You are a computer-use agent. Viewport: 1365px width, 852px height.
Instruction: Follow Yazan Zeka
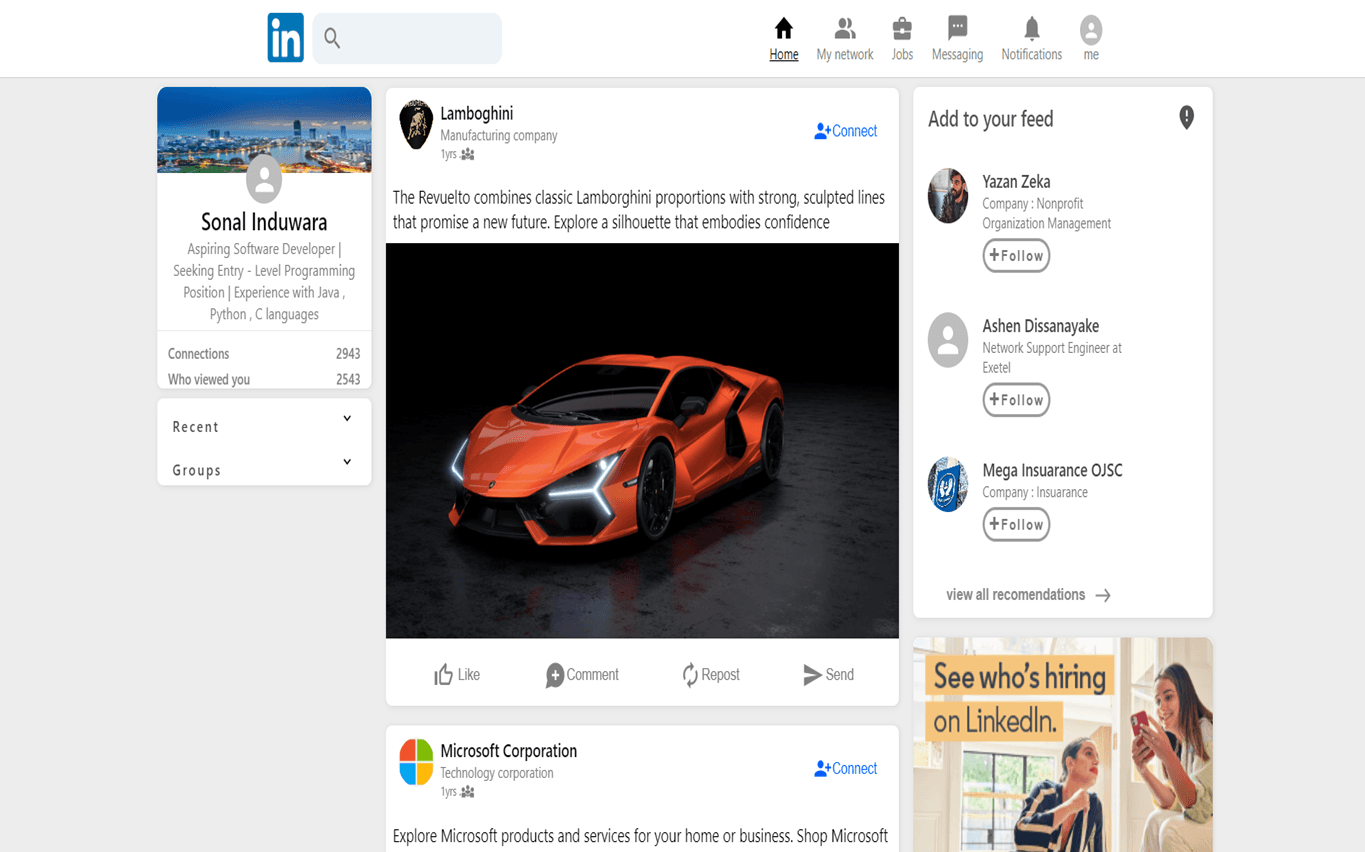[x=1016, y=256]
